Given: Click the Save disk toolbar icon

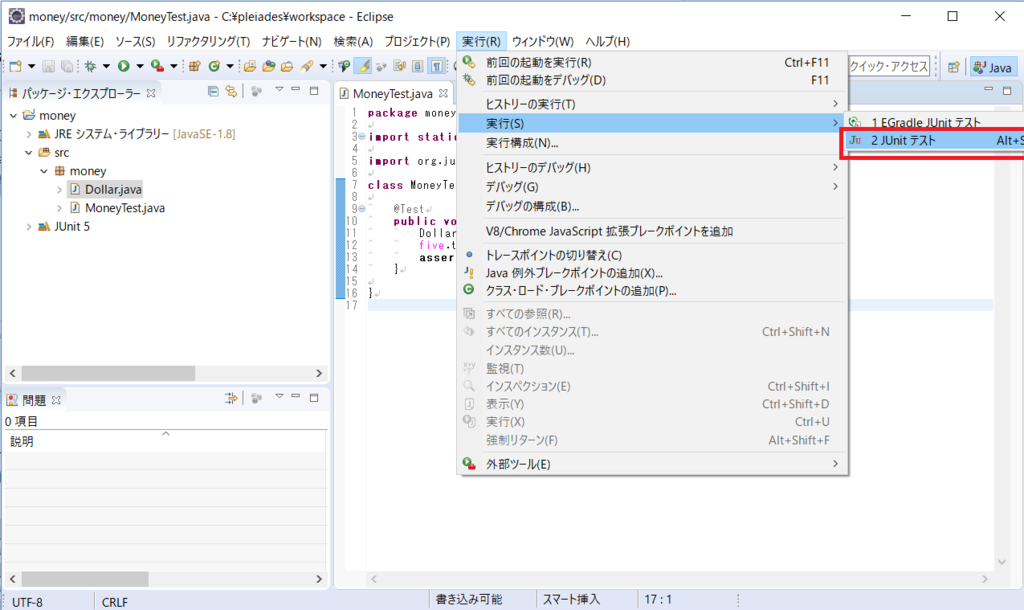Looking at the screenshot, I should 48,66.
